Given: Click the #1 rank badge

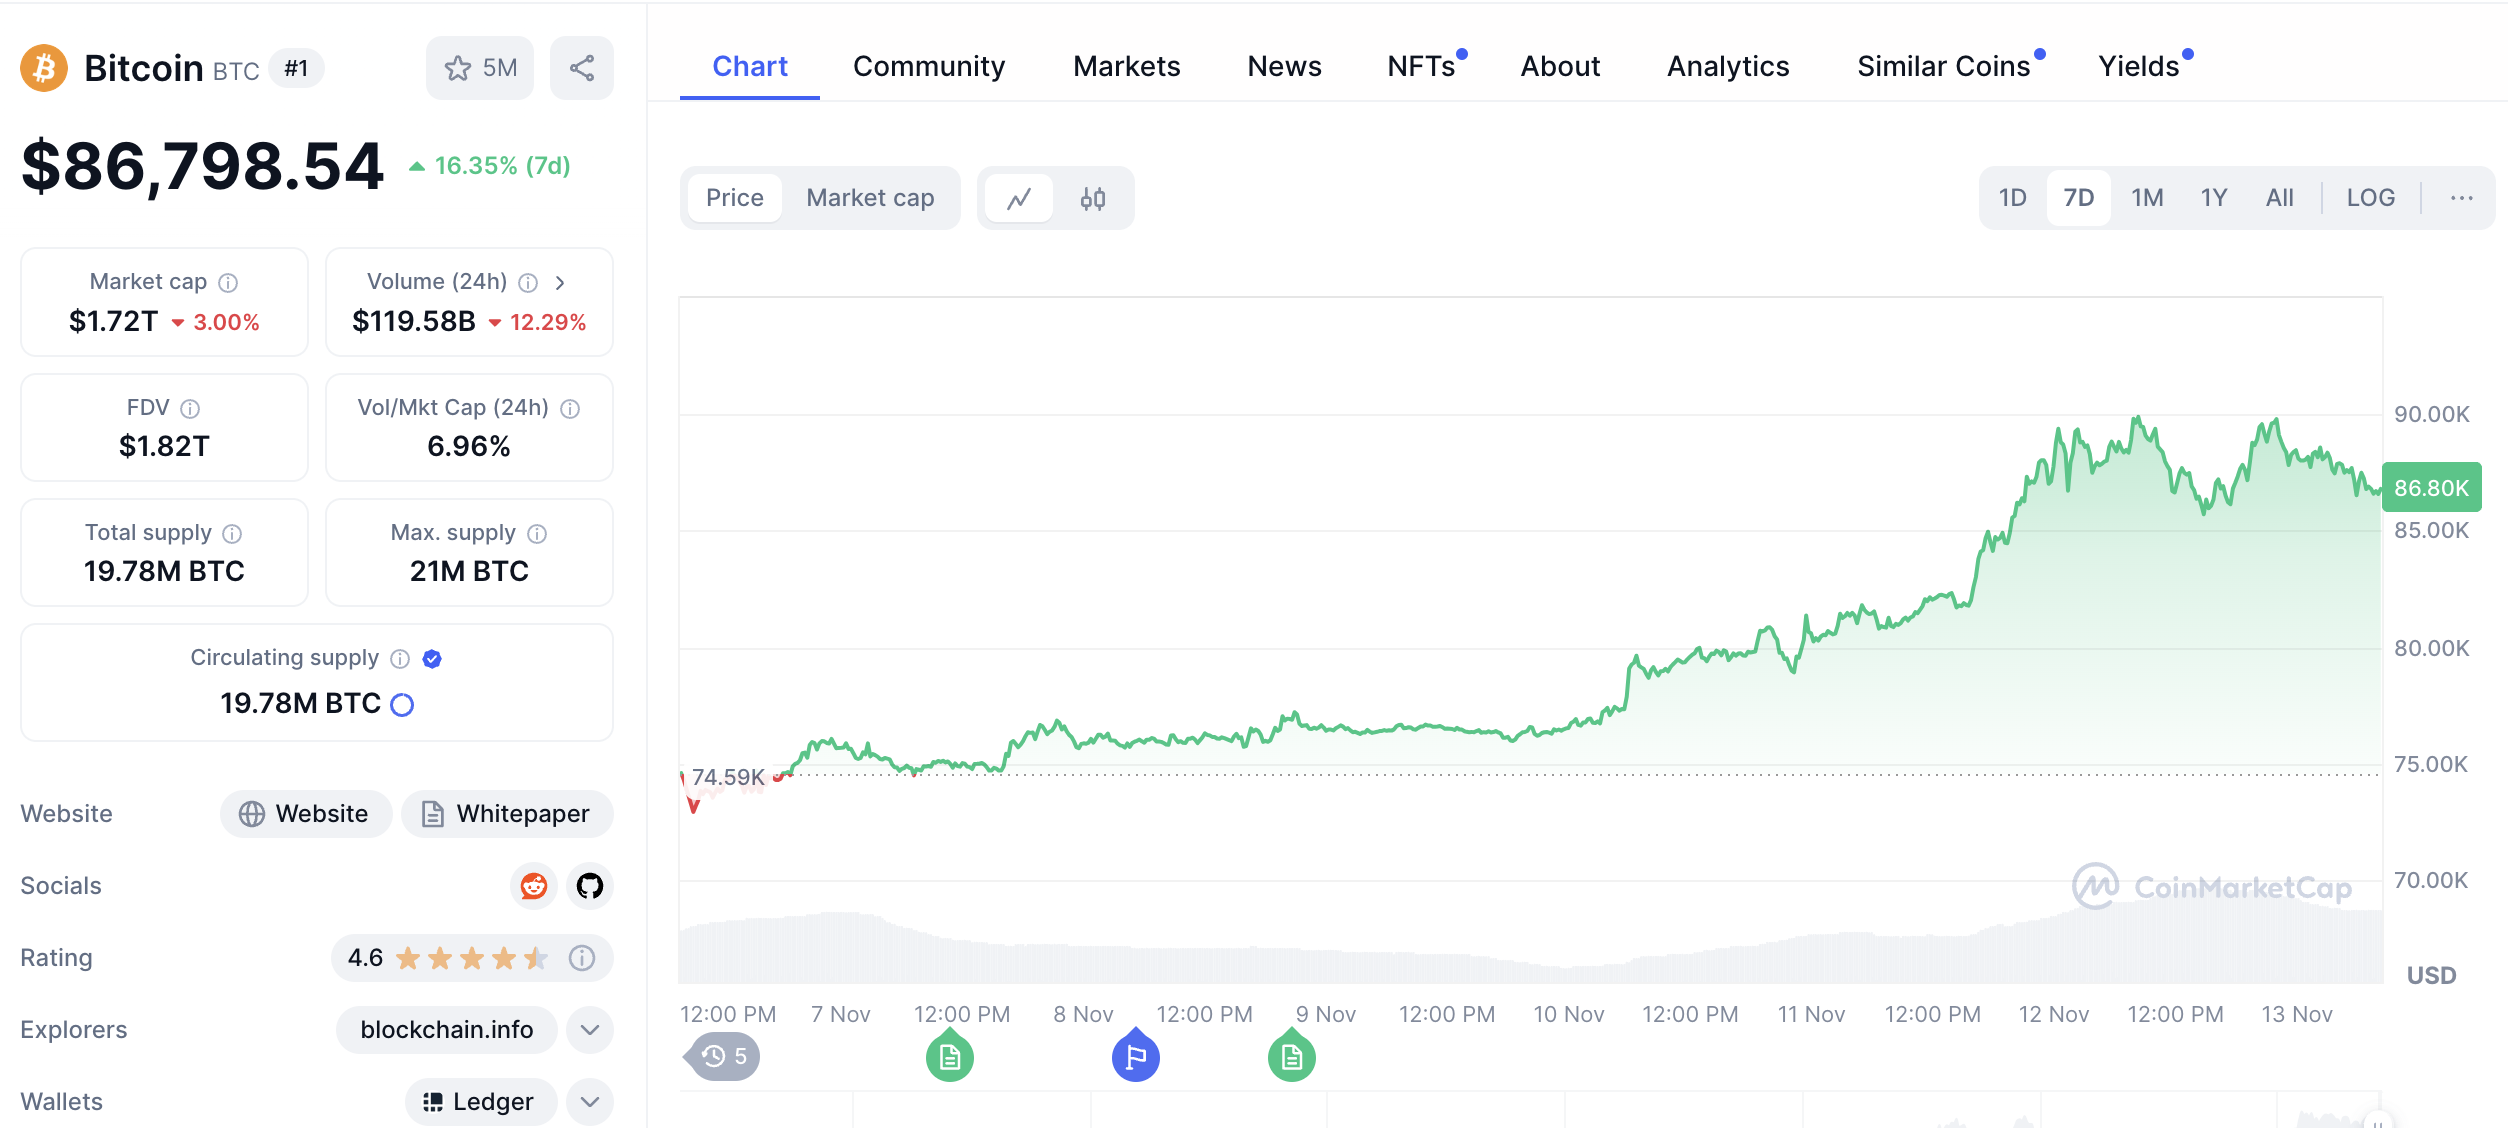Looking at the screenshot, I should [296, 68].
